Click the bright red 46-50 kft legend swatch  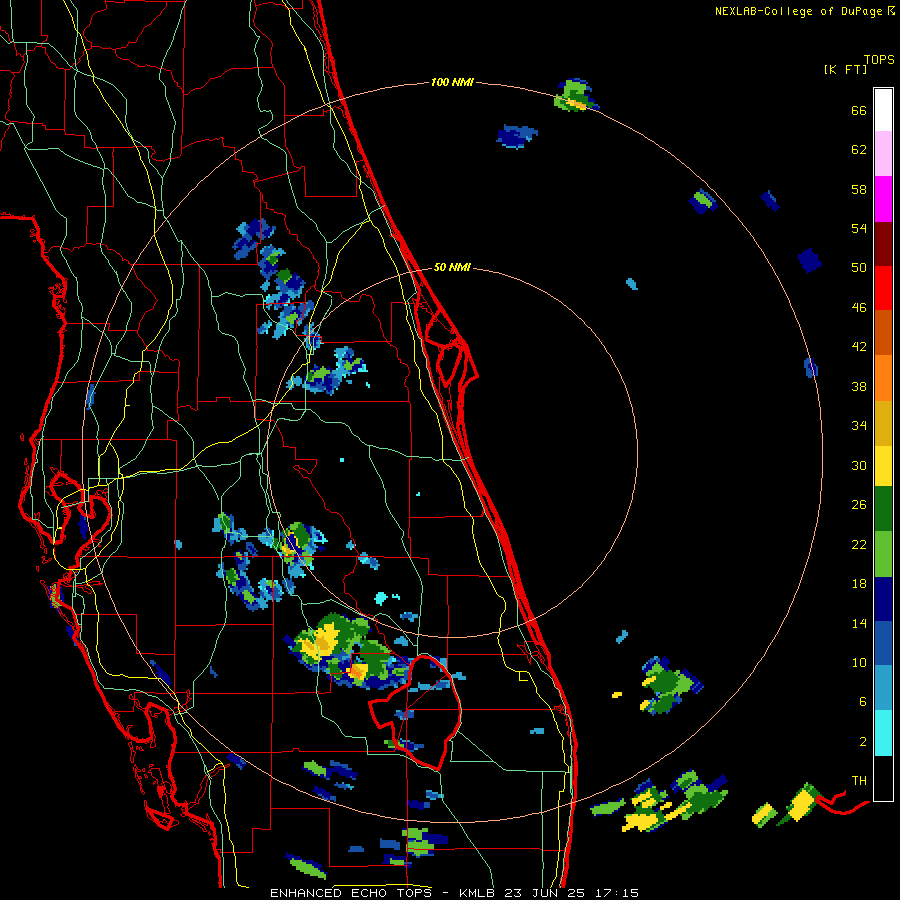tap(883, 288)
